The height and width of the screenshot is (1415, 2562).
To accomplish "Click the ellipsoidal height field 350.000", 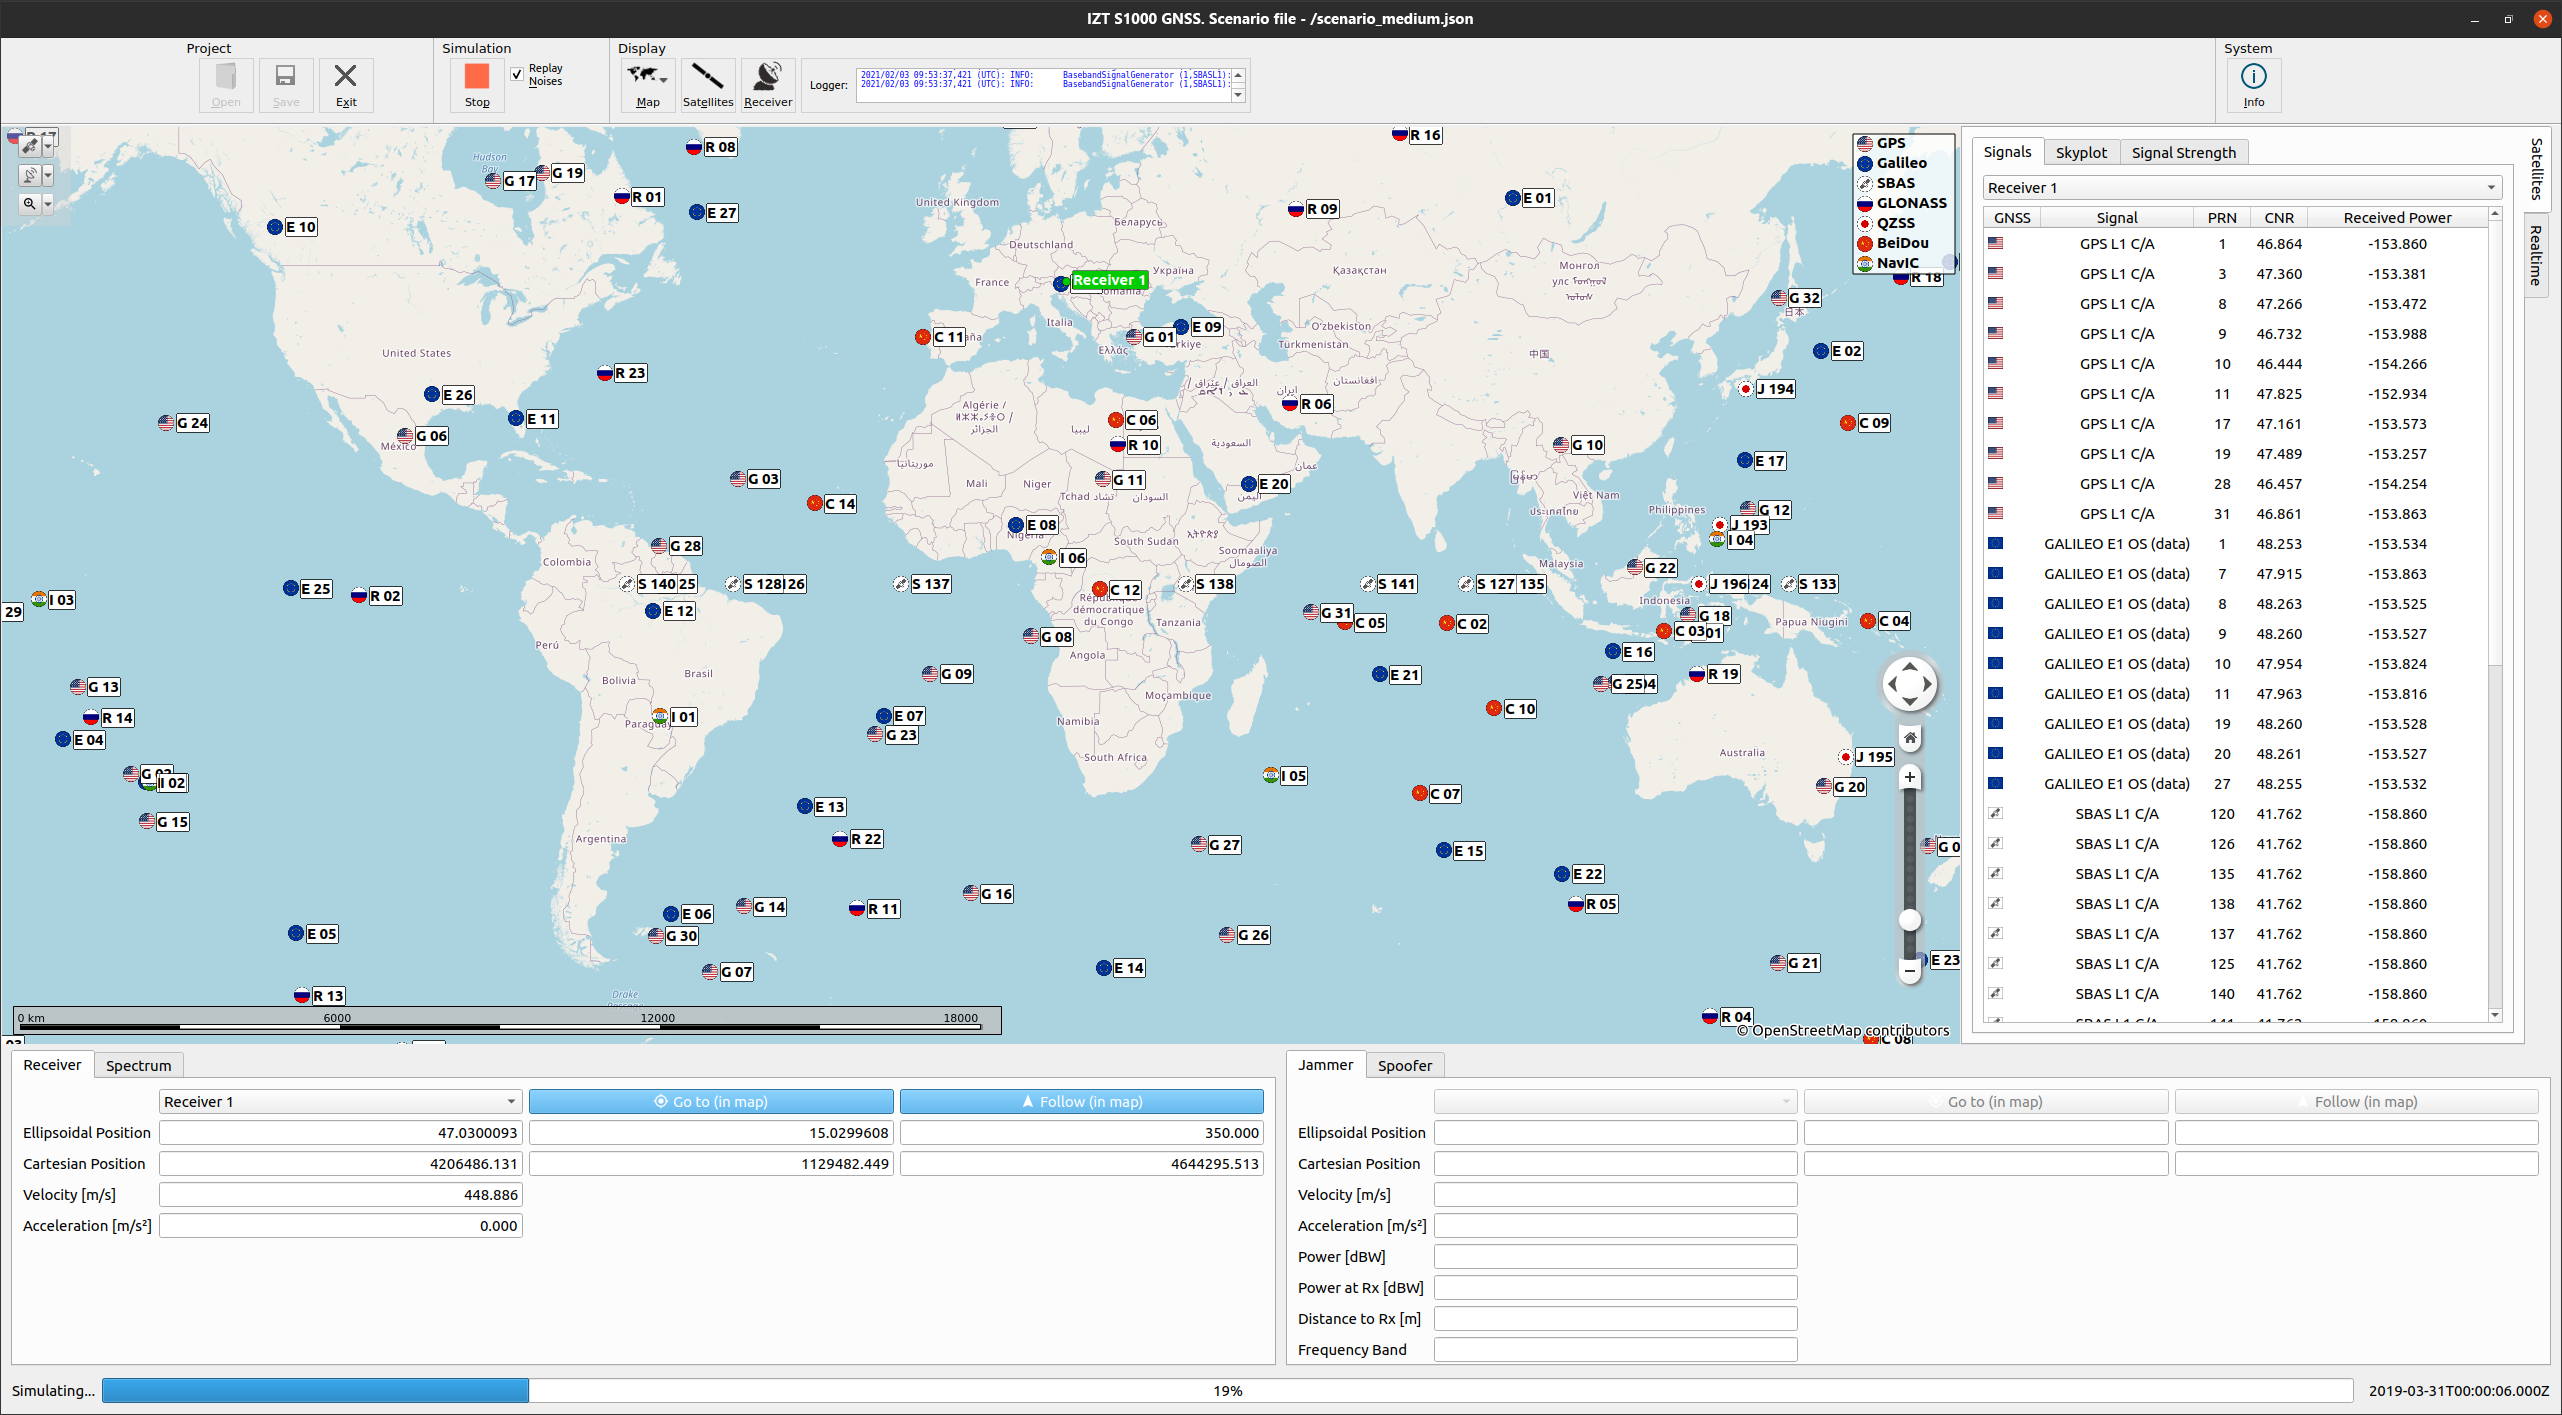I will pyautogui.click(x=1081, y=1133).
